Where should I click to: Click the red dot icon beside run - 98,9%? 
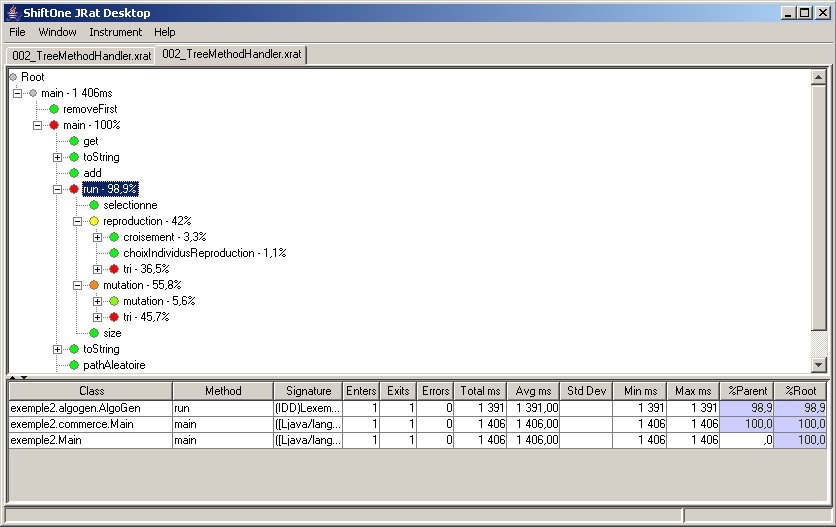pyautogui.click(x=73, y=189)
